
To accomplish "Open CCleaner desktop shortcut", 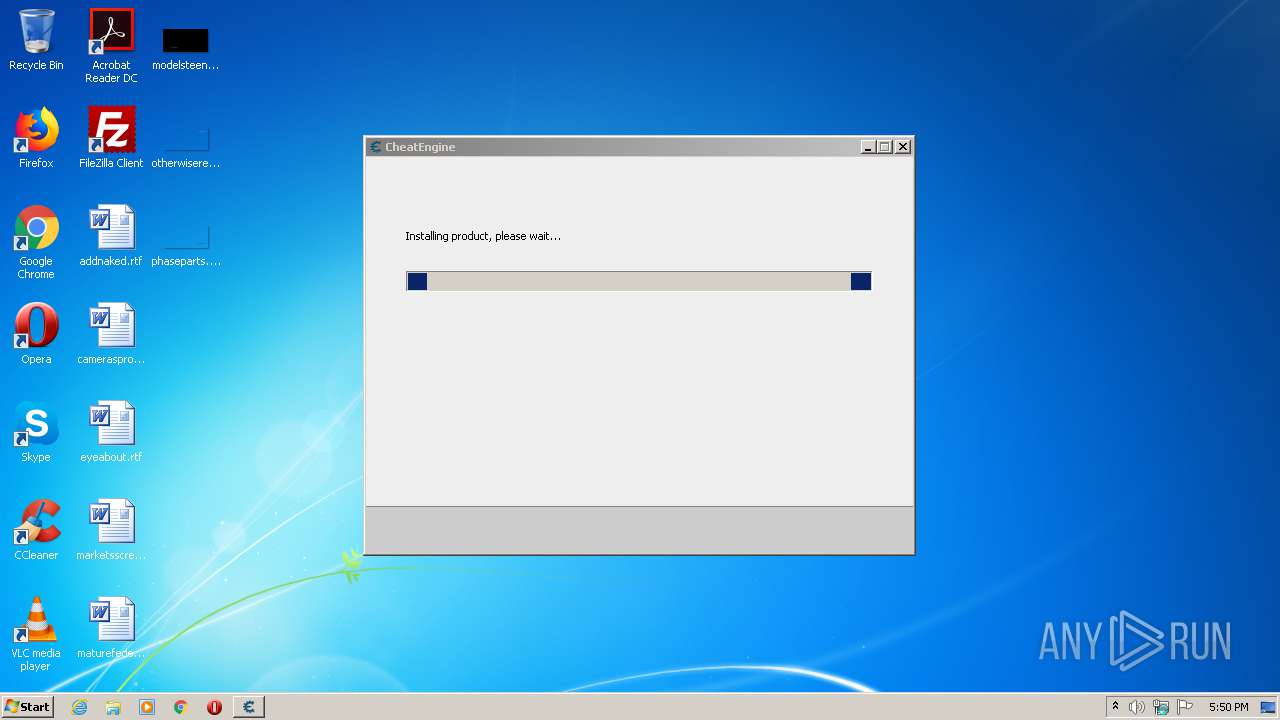I will point(36,530).
